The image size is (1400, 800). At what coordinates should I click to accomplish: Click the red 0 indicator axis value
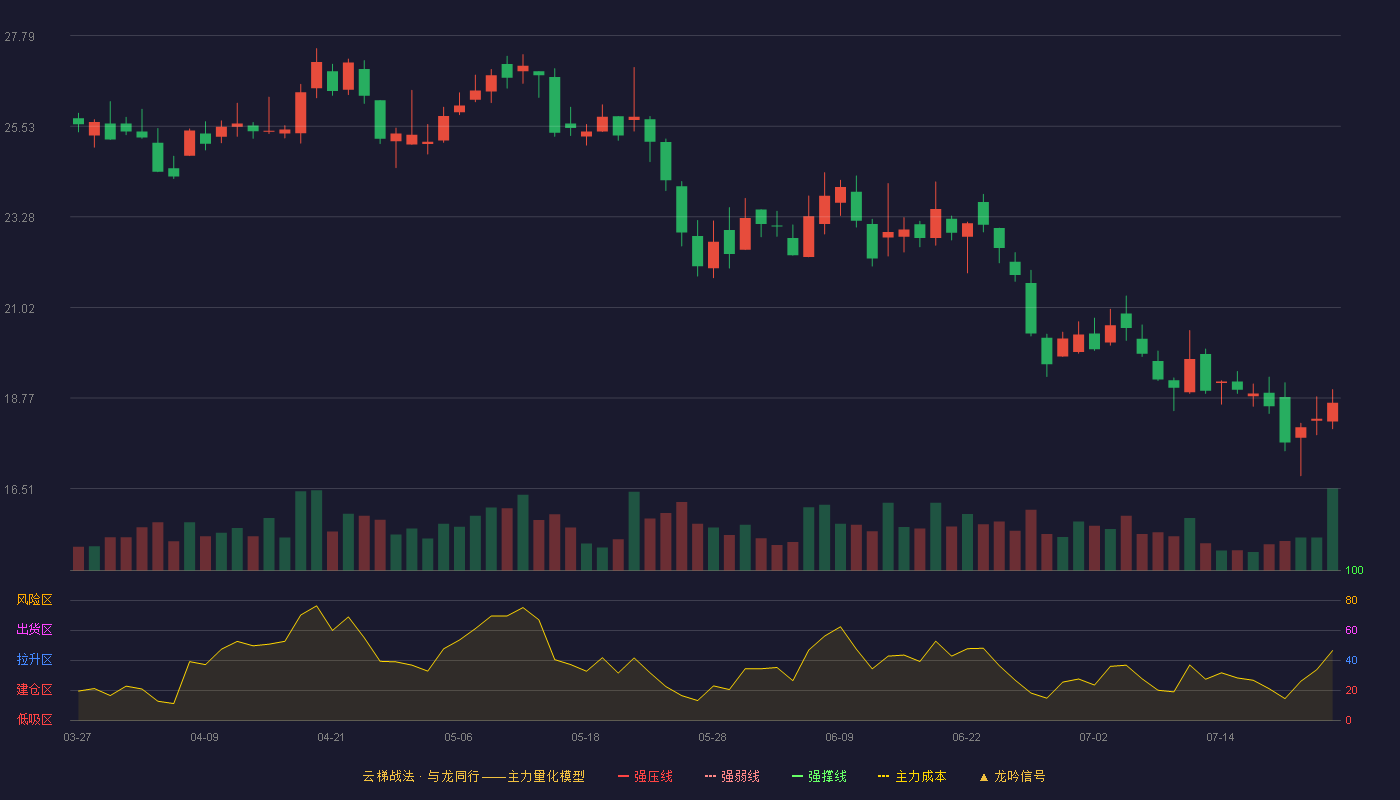pyautogui.click(x=1348, y=720)
